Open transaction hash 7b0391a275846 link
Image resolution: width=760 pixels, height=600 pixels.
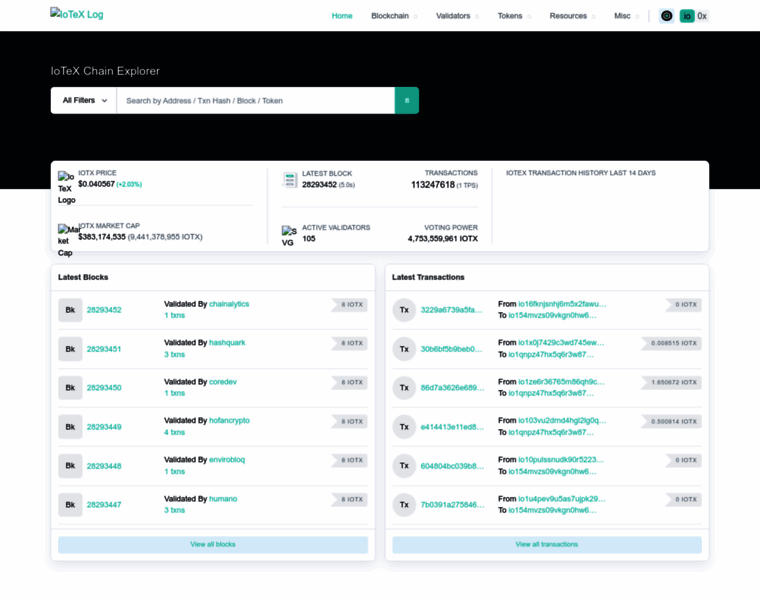[x=452, y=505]
